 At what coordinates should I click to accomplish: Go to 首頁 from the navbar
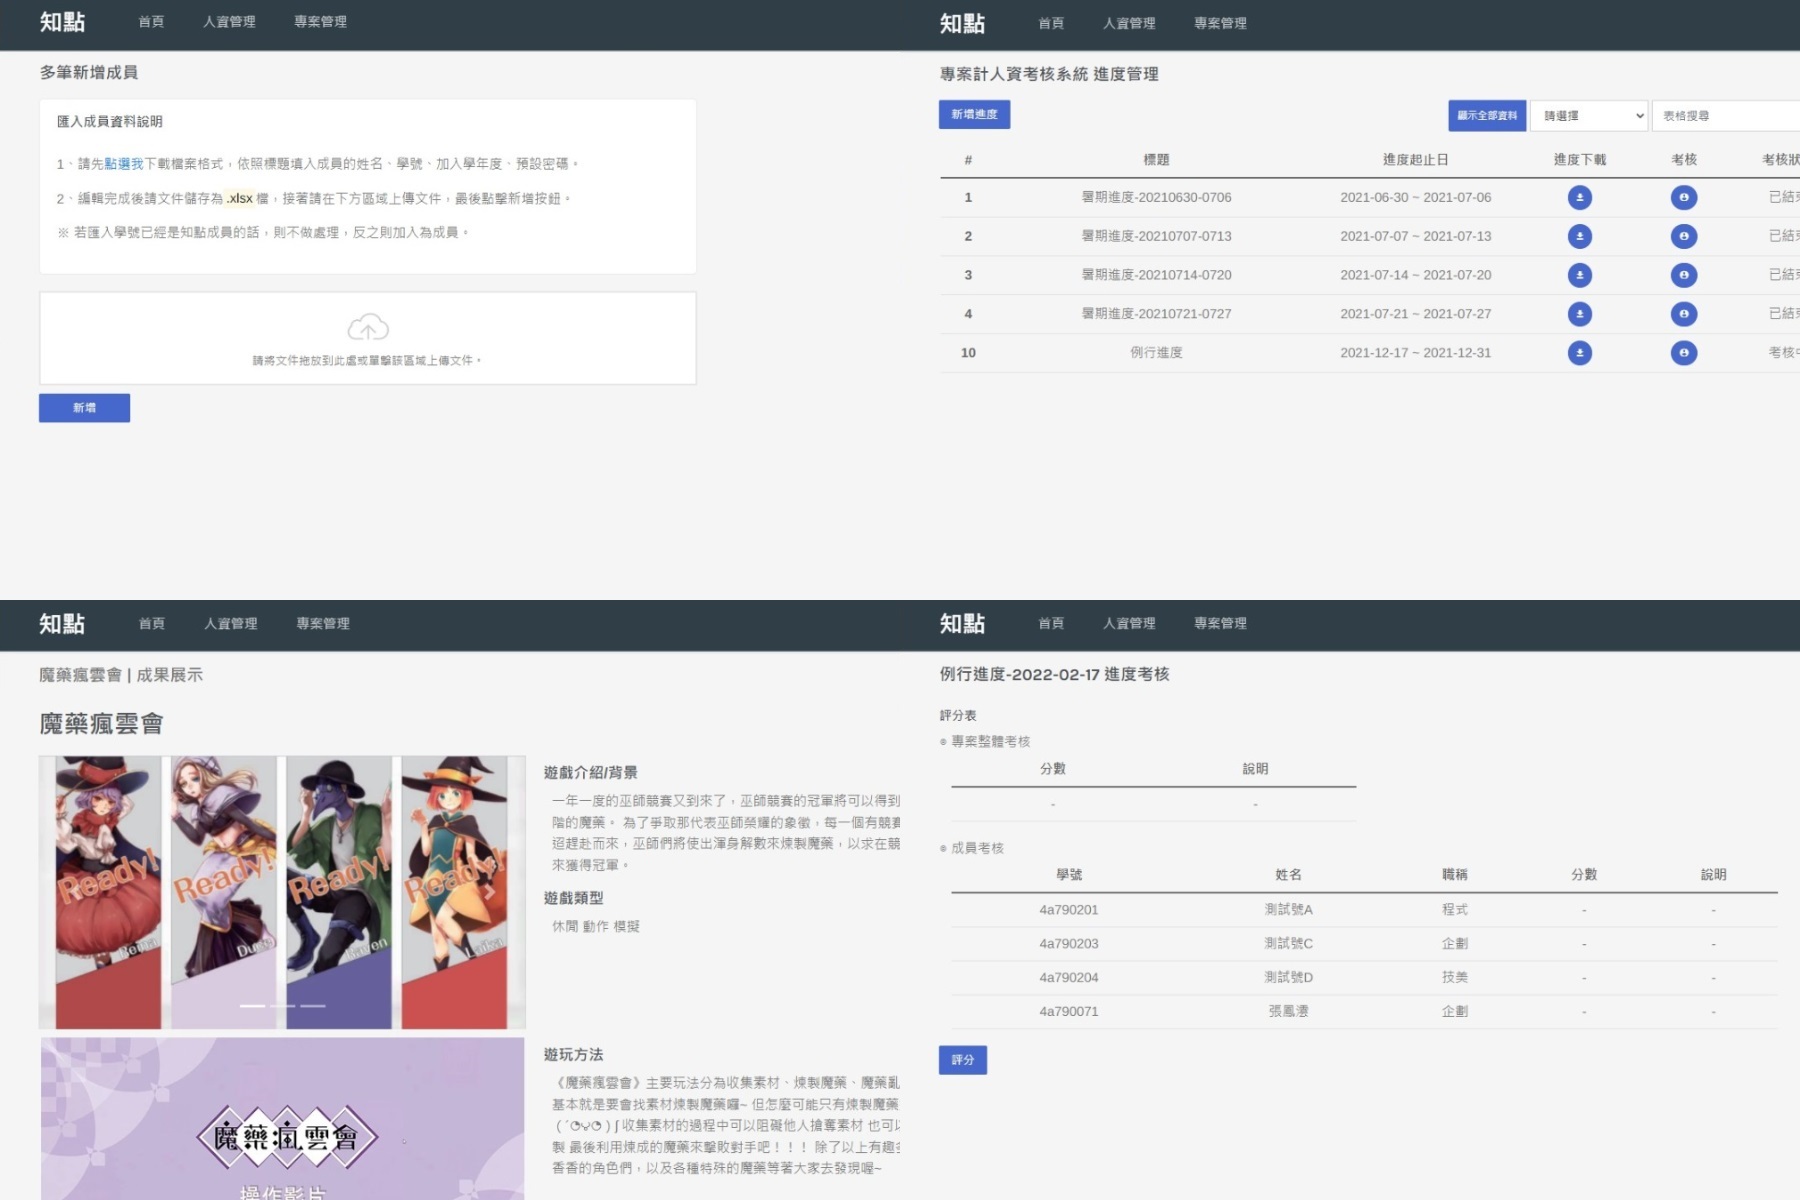coord(151,22)
